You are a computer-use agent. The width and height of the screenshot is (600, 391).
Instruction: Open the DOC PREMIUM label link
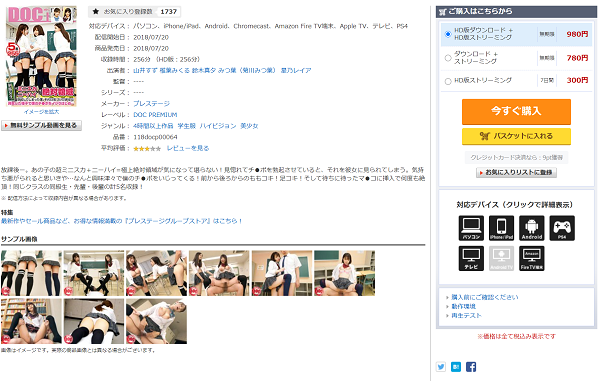155,115
